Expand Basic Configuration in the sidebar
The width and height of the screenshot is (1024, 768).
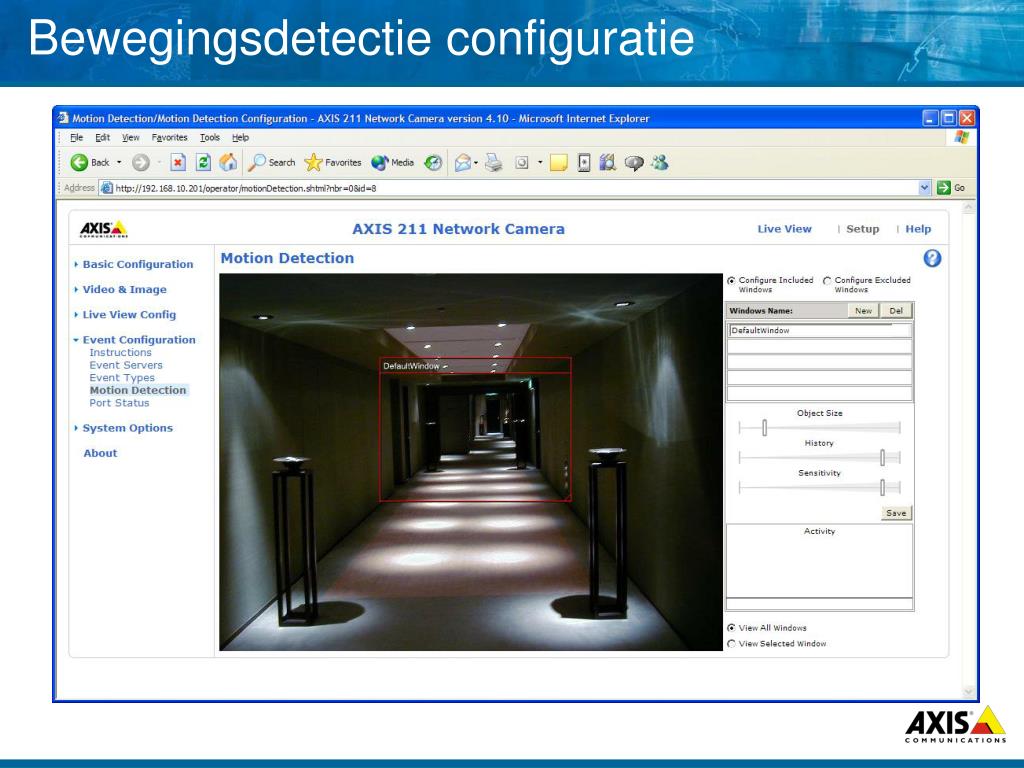[x=138, y=264]
